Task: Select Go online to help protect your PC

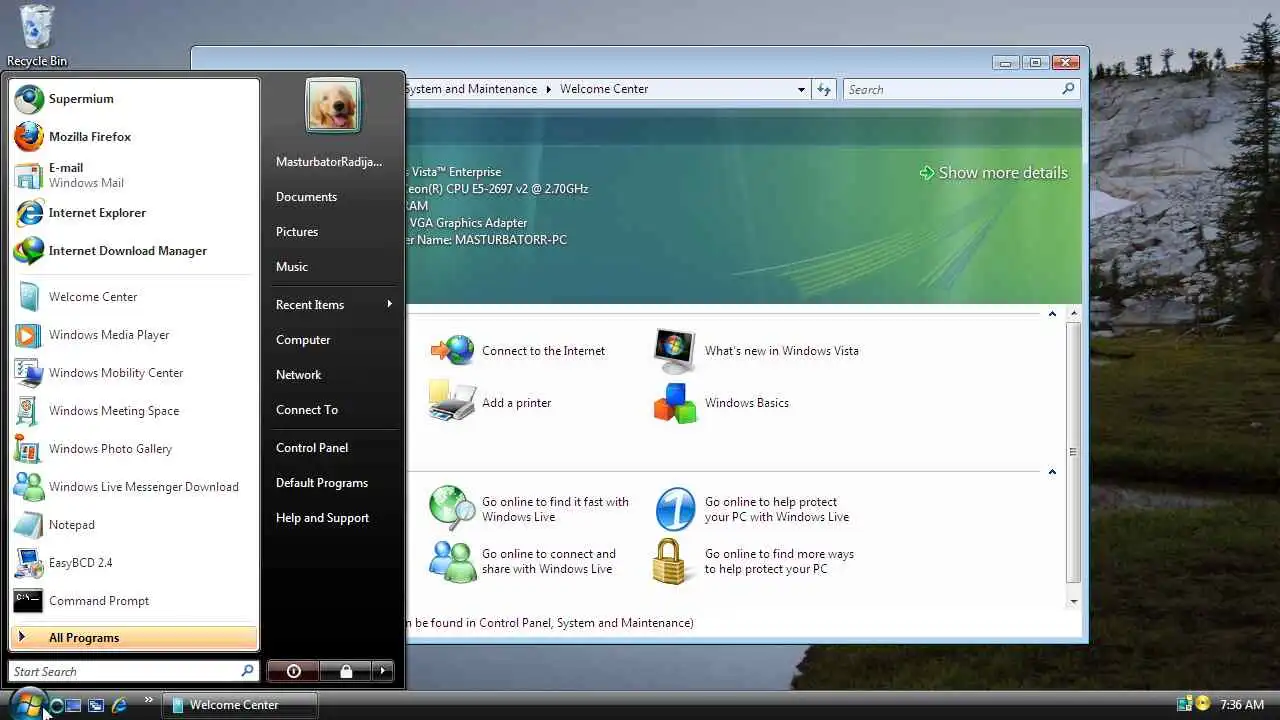Action: (x=752, y=509)
